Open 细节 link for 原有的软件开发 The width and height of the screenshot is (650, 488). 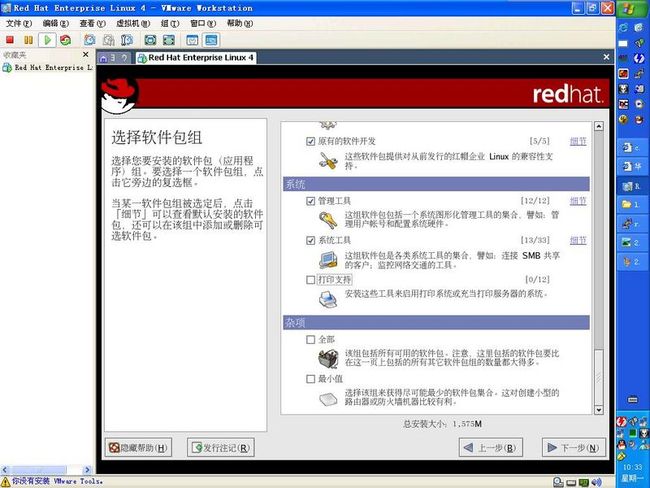coord(578,142)
